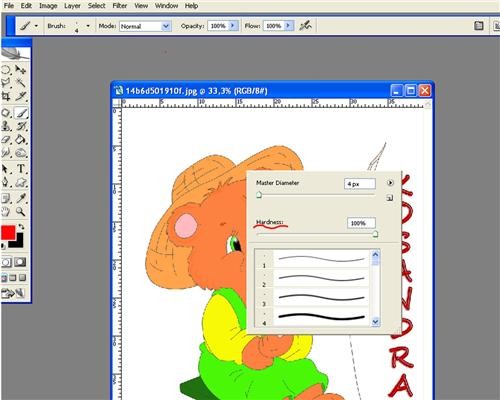Select the Elliptical Marquee tool

click(x=6, y=70)
